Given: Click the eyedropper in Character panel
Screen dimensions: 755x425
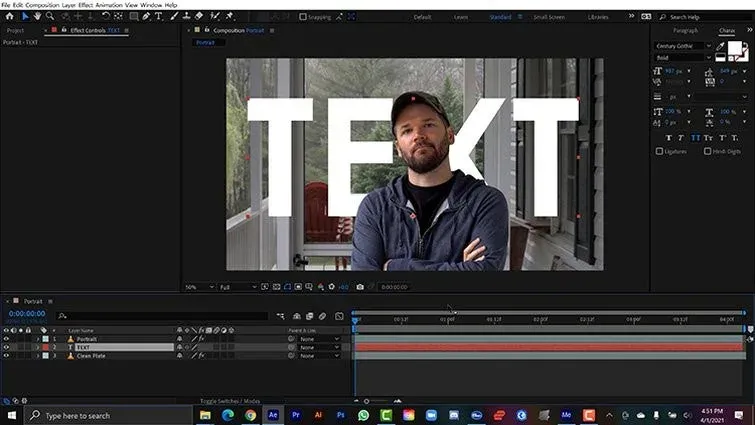Looking at the screenshot, I should tap(720, 46).
